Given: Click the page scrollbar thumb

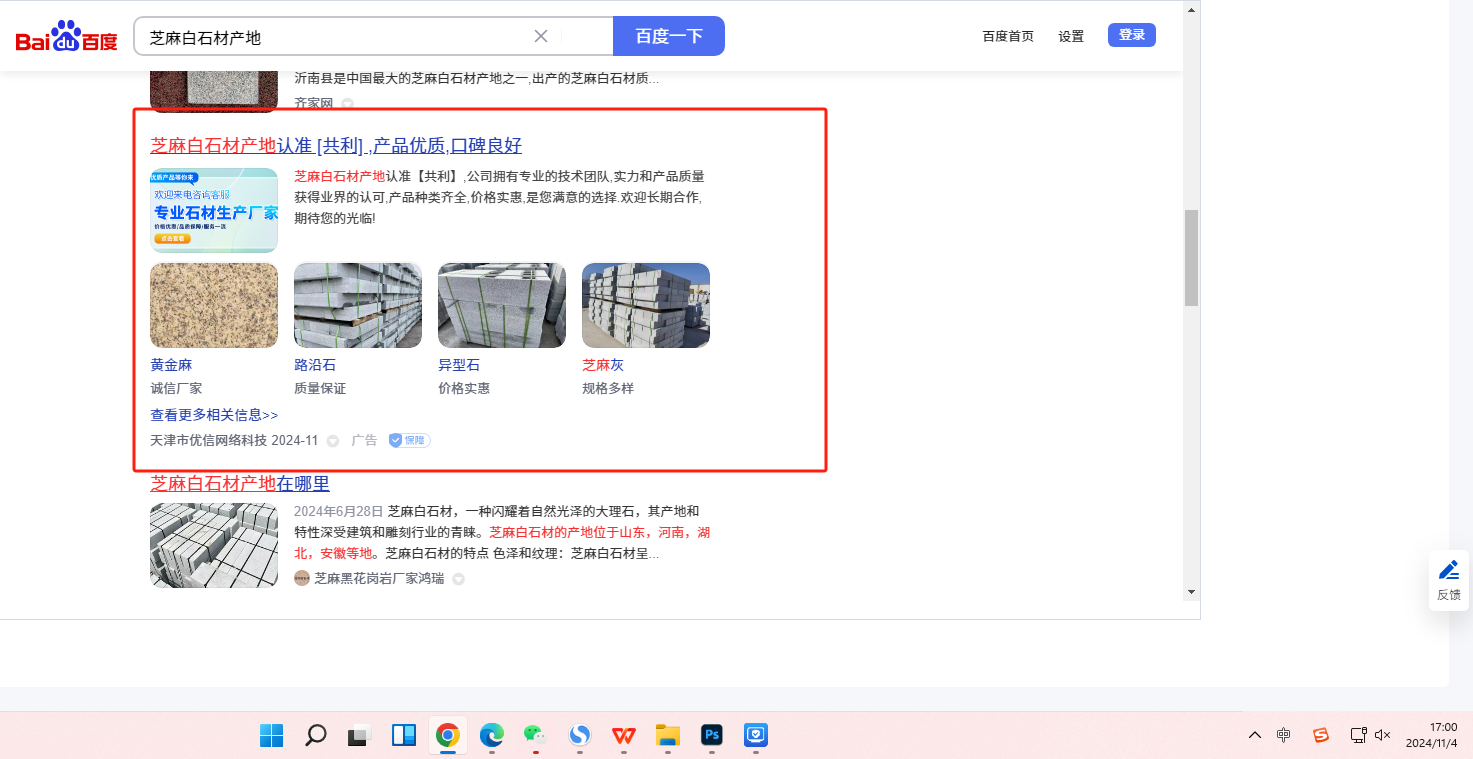Looking at the screenshot, I should pos(1191,258).
